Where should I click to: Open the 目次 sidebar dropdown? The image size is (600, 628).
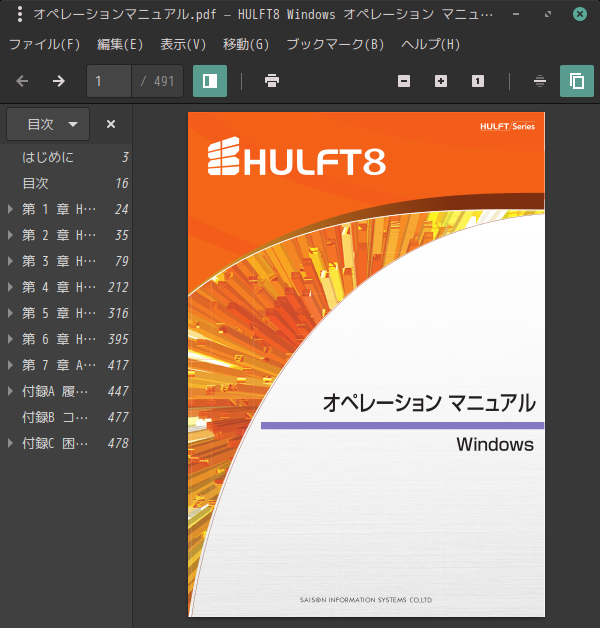click(48, 124)
